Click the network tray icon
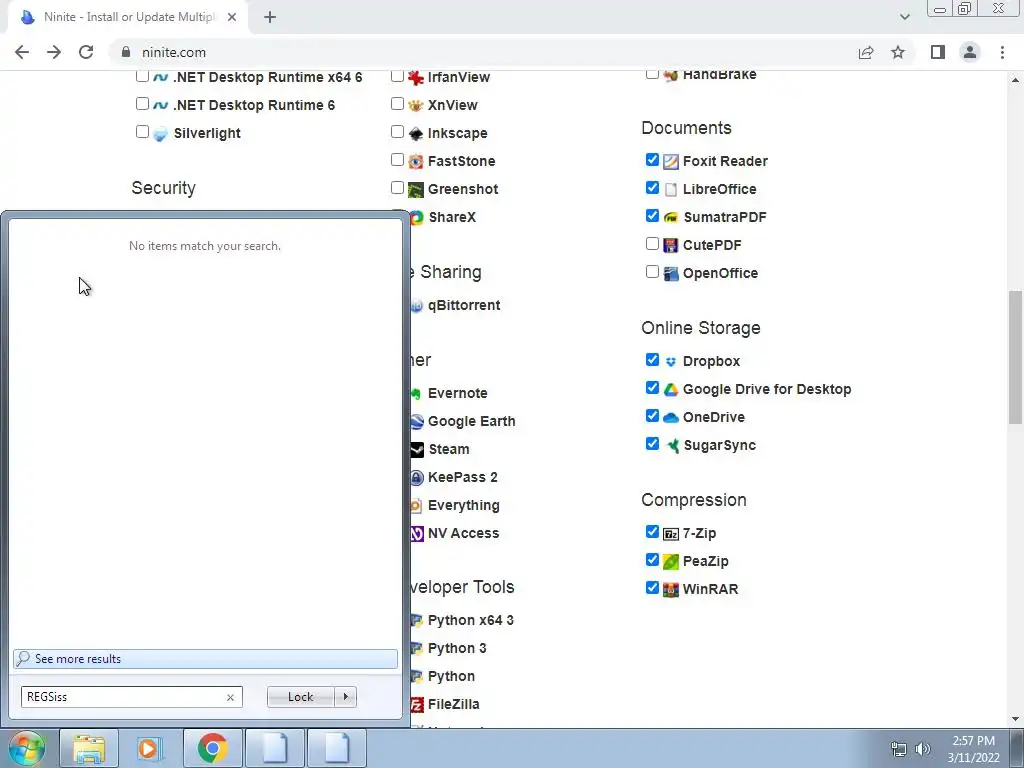The height and width of the screenshot is (768, 1024). [899, 749]
